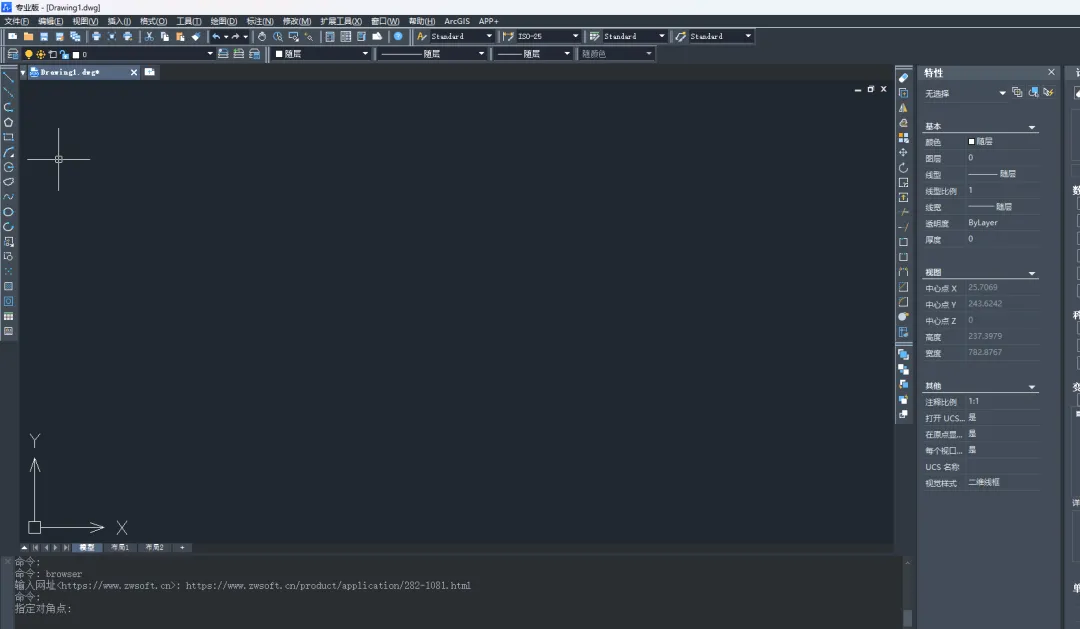Toggle the layer lock padlock icon
The height and width of the screenshot is (629, 1080).
tap(64, 54)
